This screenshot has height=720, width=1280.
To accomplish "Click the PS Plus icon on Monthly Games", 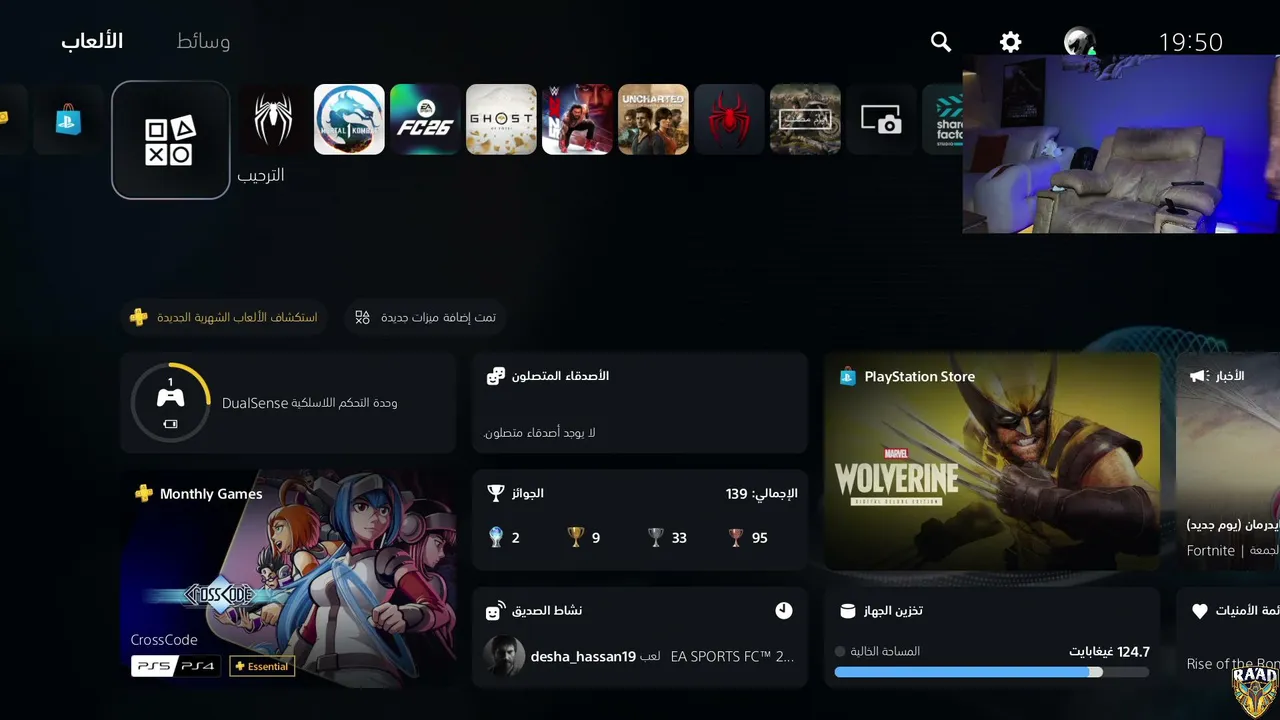I will click(144, 493).
